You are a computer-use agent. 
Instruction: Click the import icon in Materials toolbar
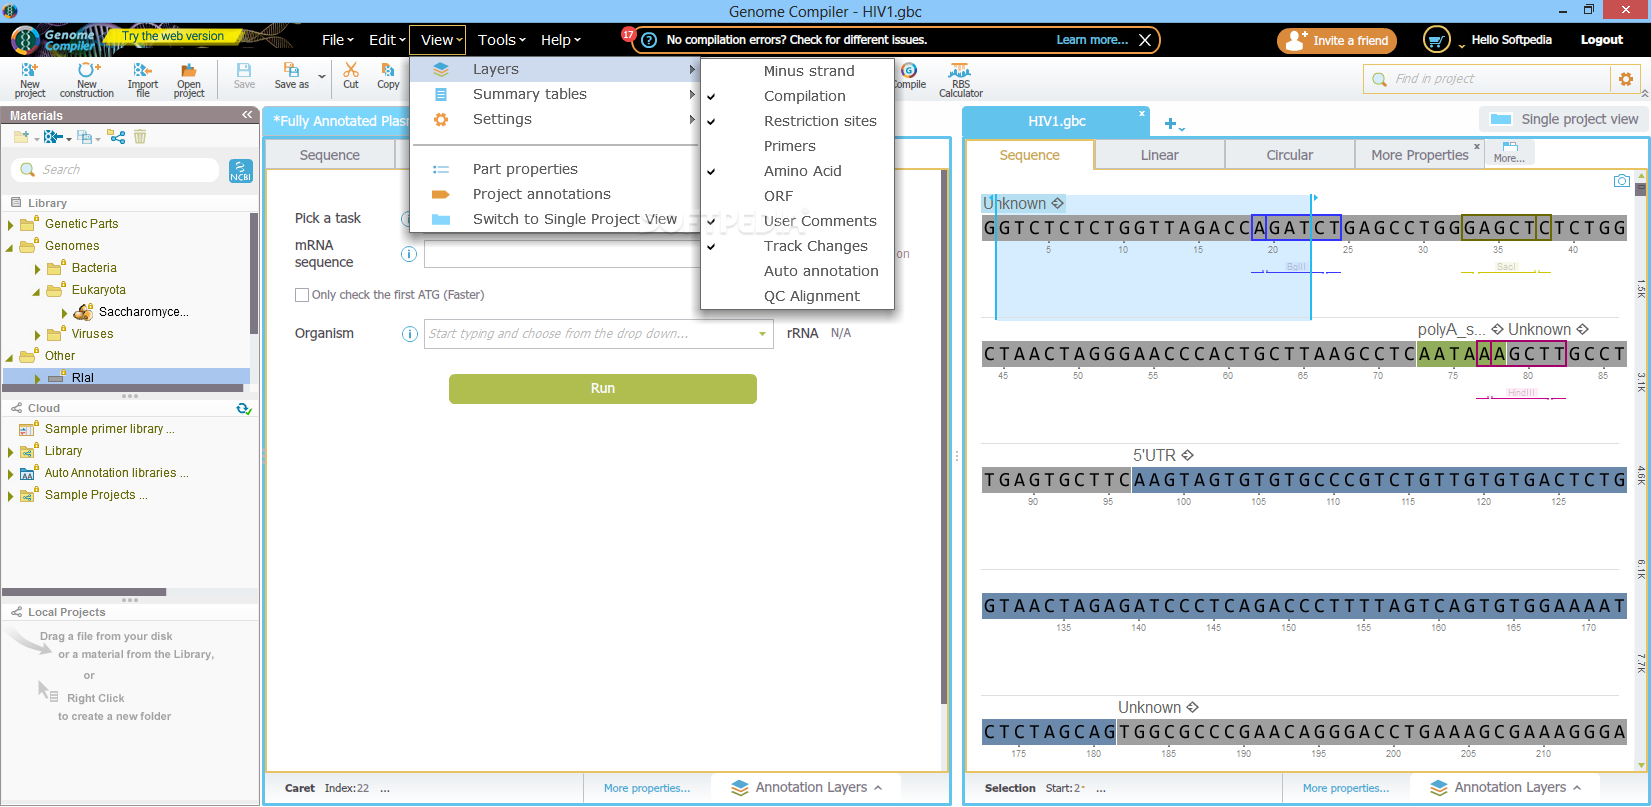(55, 137)
